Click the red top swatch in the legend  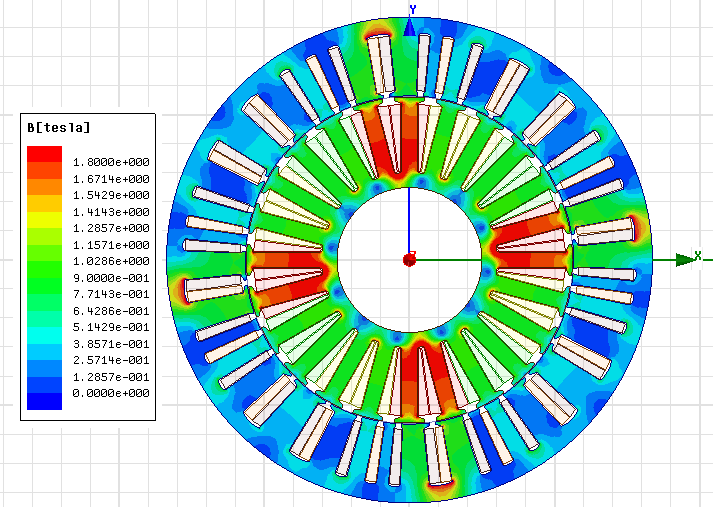pyautogui.click(x=44, y=154)
